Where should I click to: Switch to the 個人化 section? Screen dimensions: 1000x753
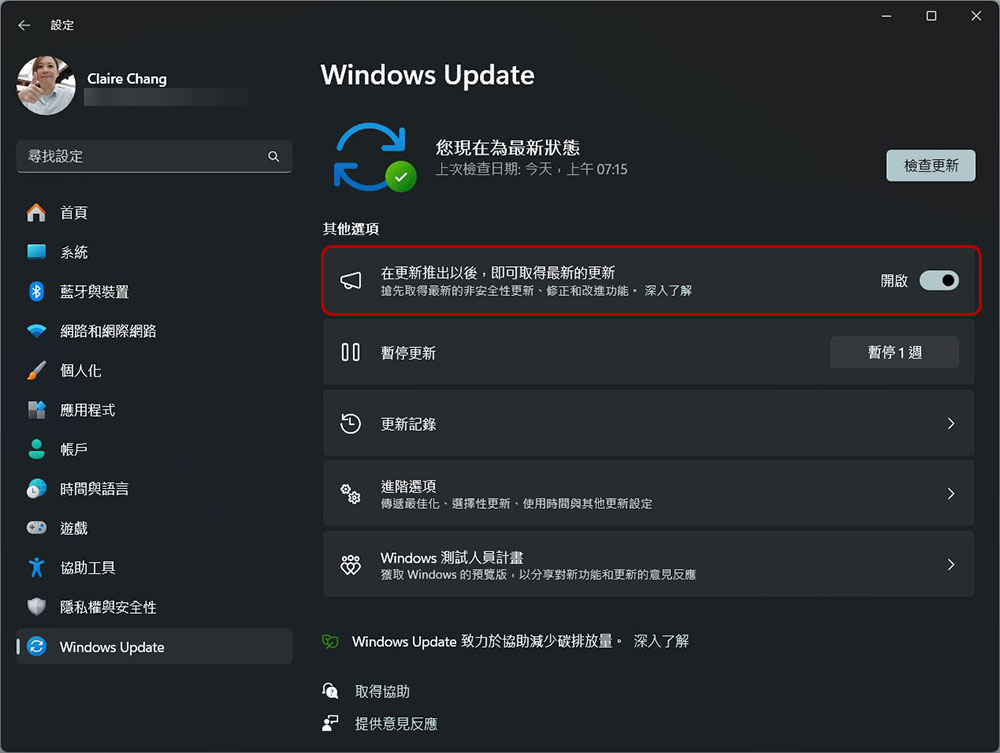154,370
